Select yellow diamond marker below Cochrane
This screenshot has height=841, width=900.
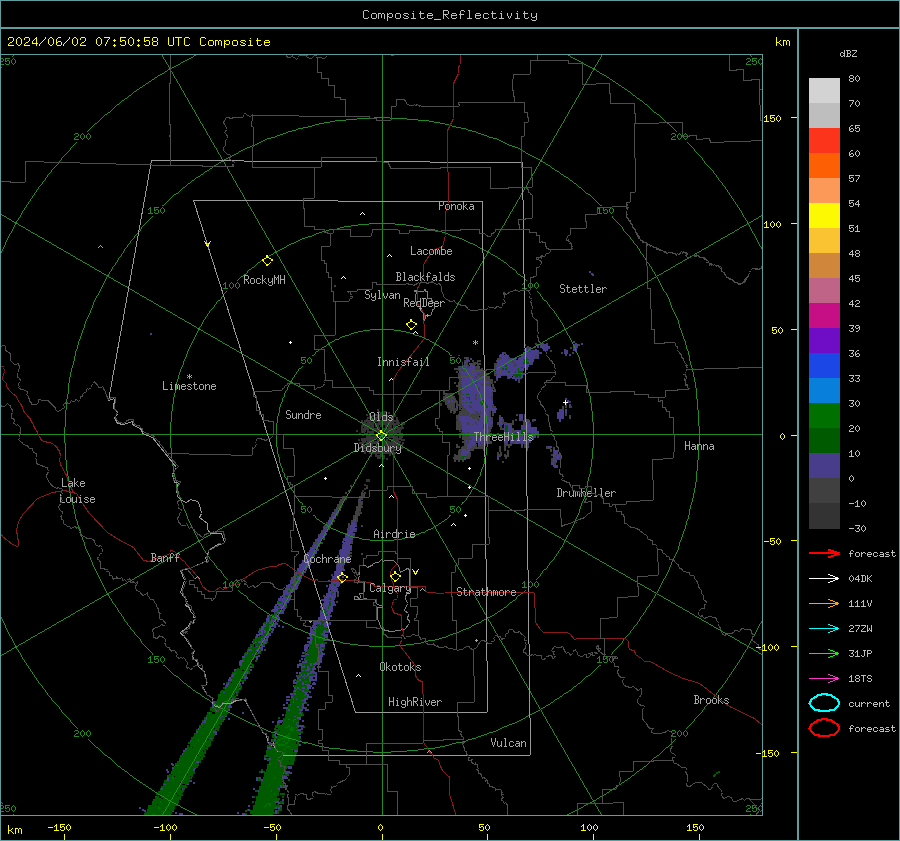(x=343, y=577)
